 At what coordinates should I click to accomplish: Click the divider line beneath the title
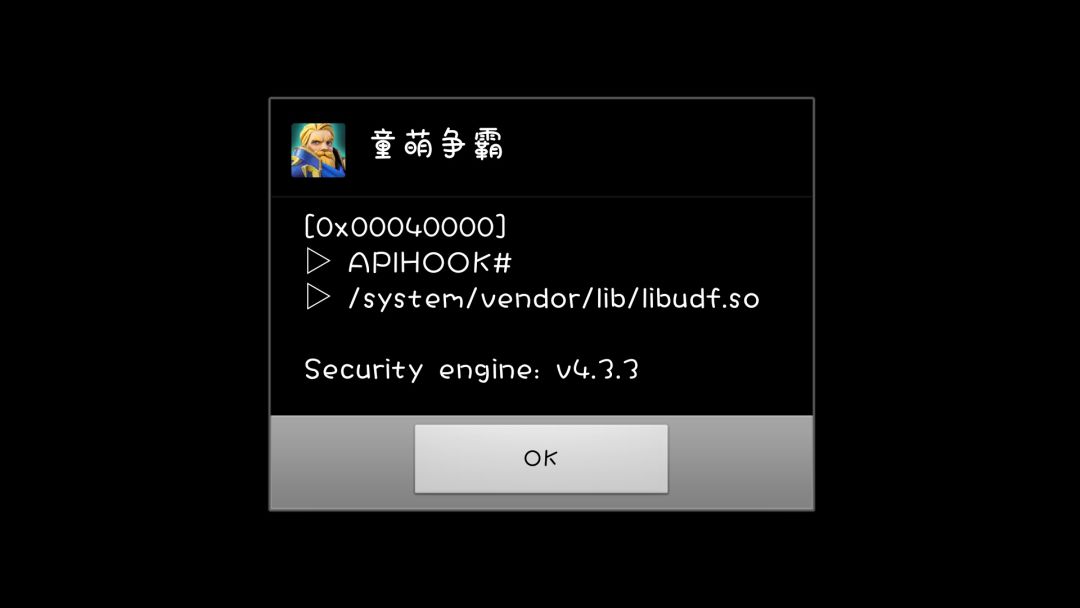coord(541,197)
